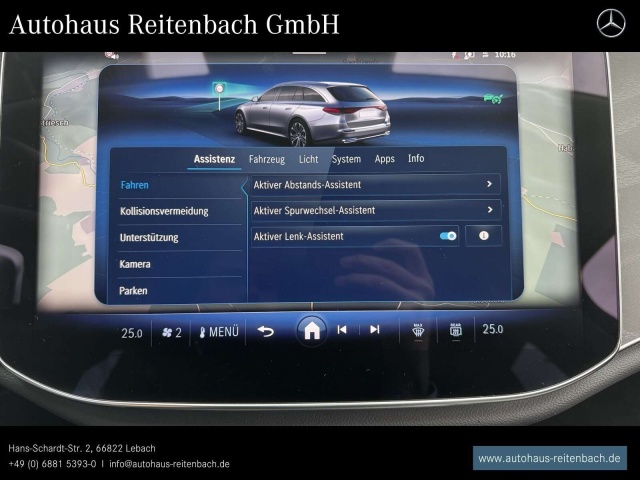
Task: Open the climate MENÜ
Action: 218,332
